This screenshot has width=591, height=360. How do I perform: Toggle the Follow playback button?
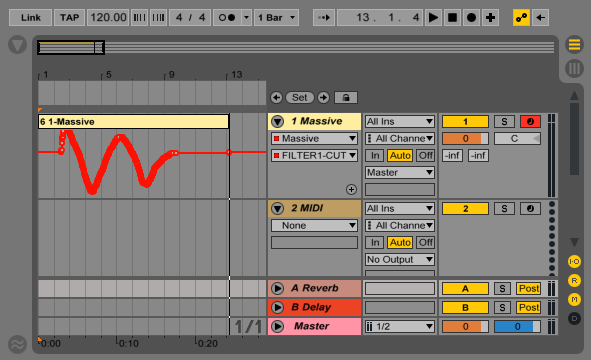pos(324,18)
